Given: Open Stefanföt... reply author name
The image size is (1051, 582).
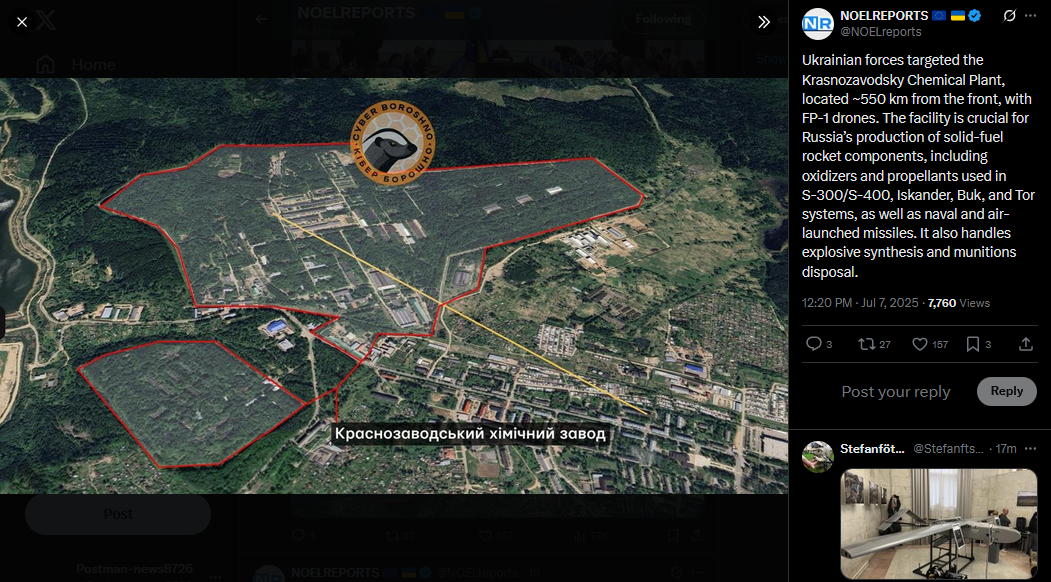Looking at the screenshot, I should (872, 449).
